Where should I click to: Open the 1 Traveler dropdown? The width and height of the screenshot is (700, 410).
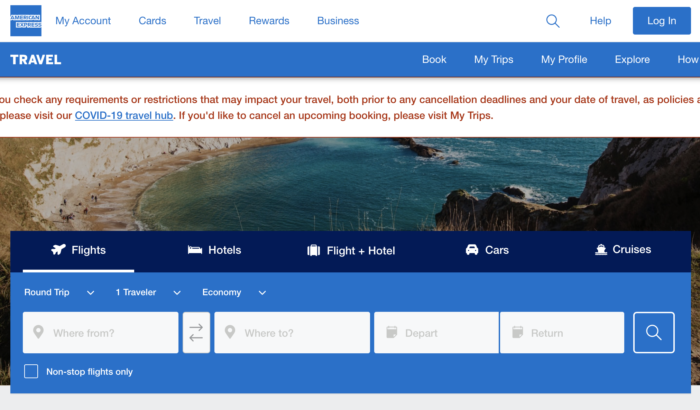click(x=148, y=293)
